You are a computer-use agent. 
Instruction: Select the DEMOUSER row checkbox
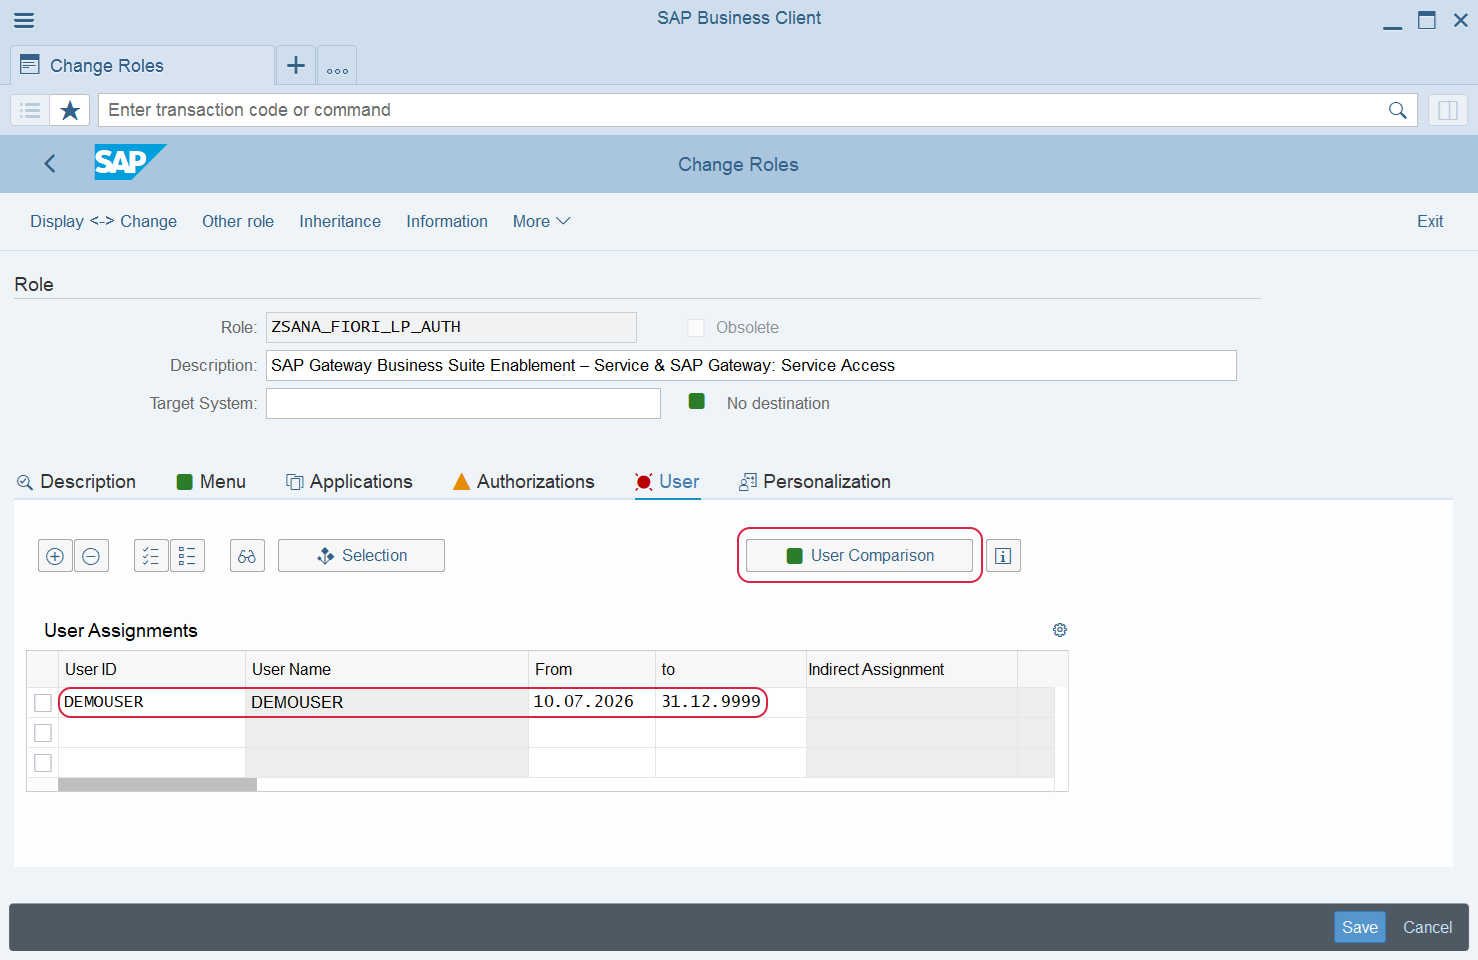coord(43,703)
